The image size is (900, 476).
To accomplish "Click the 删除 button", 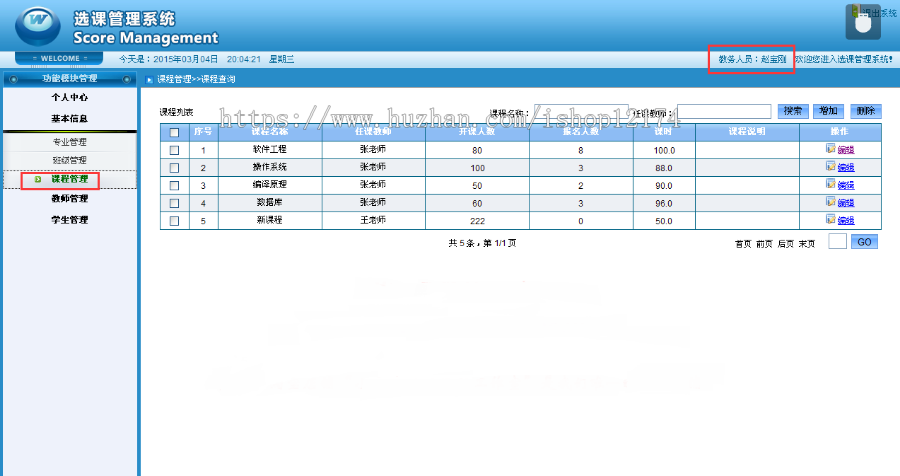I will 866,111.
